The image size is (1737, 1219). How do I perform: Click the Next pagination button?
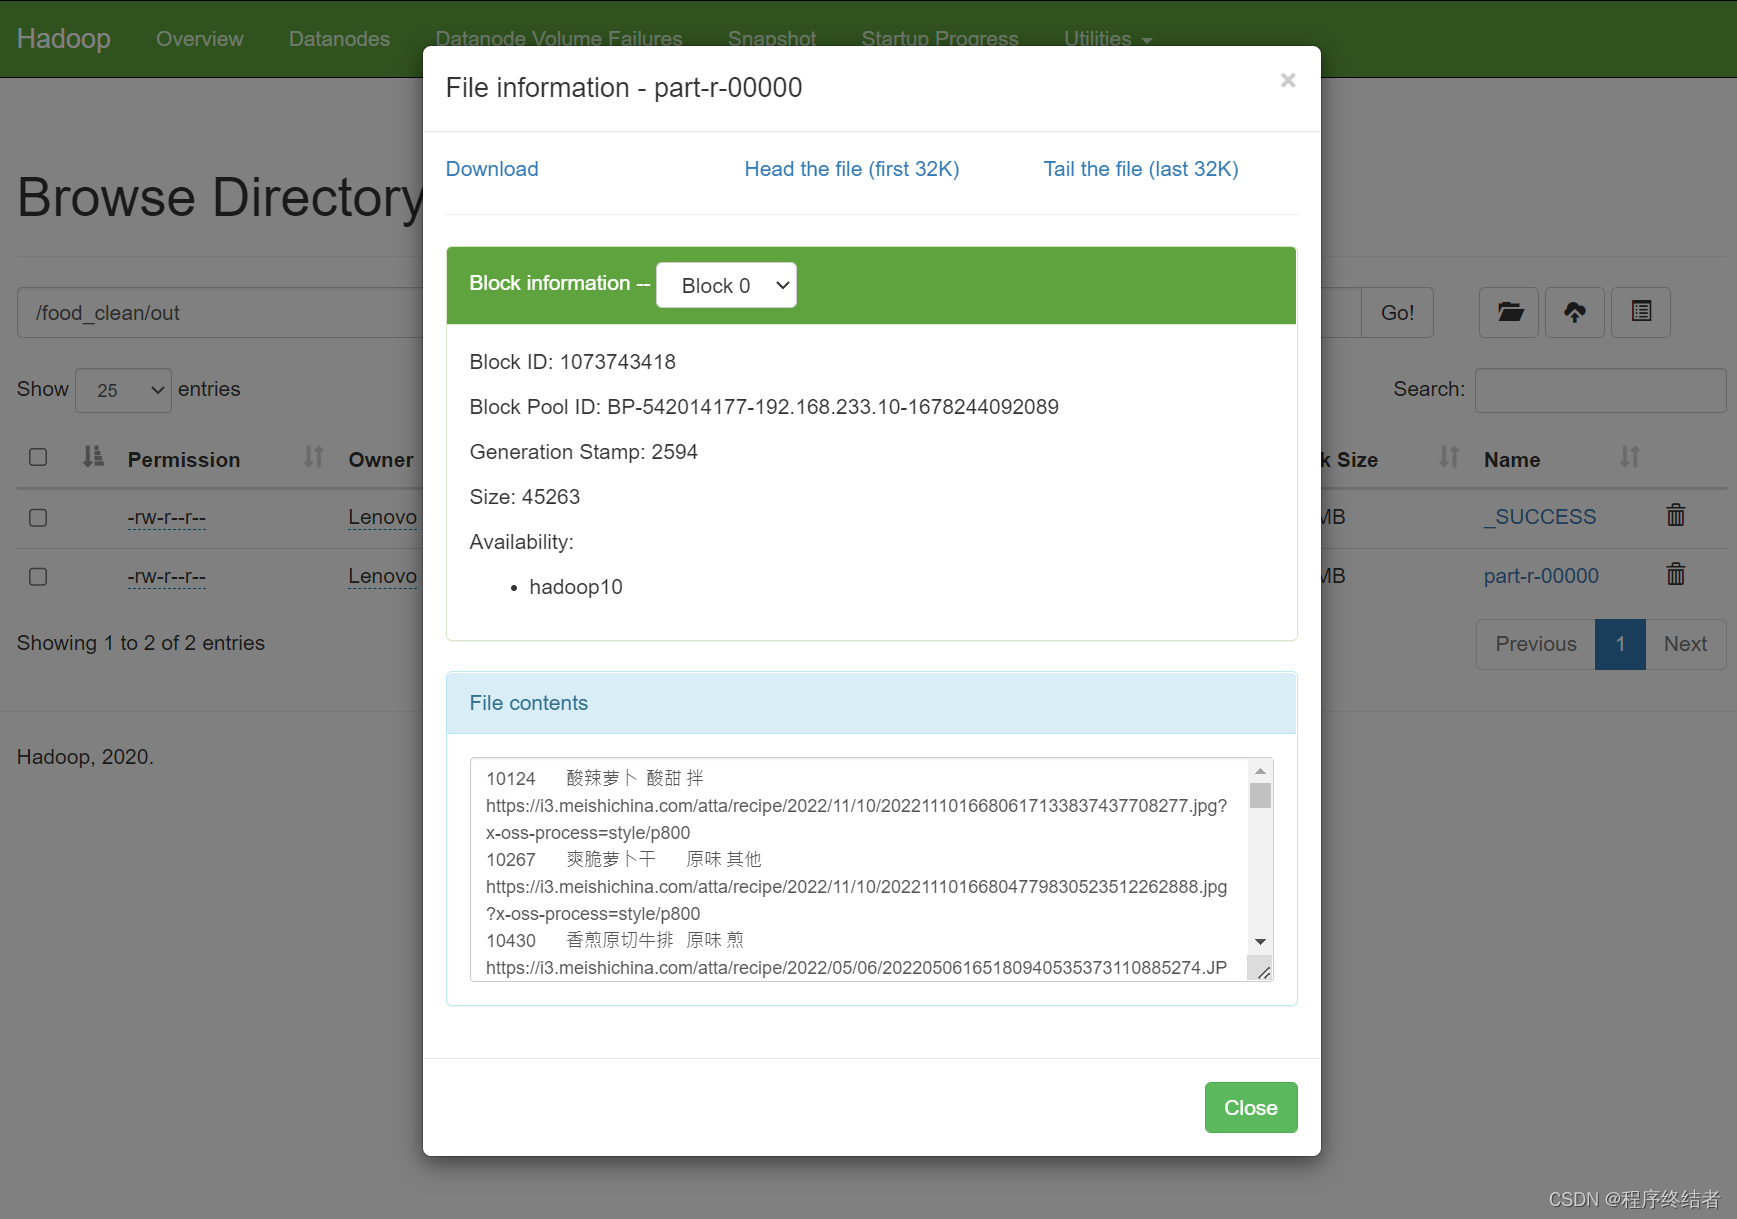coord(1685,644)
